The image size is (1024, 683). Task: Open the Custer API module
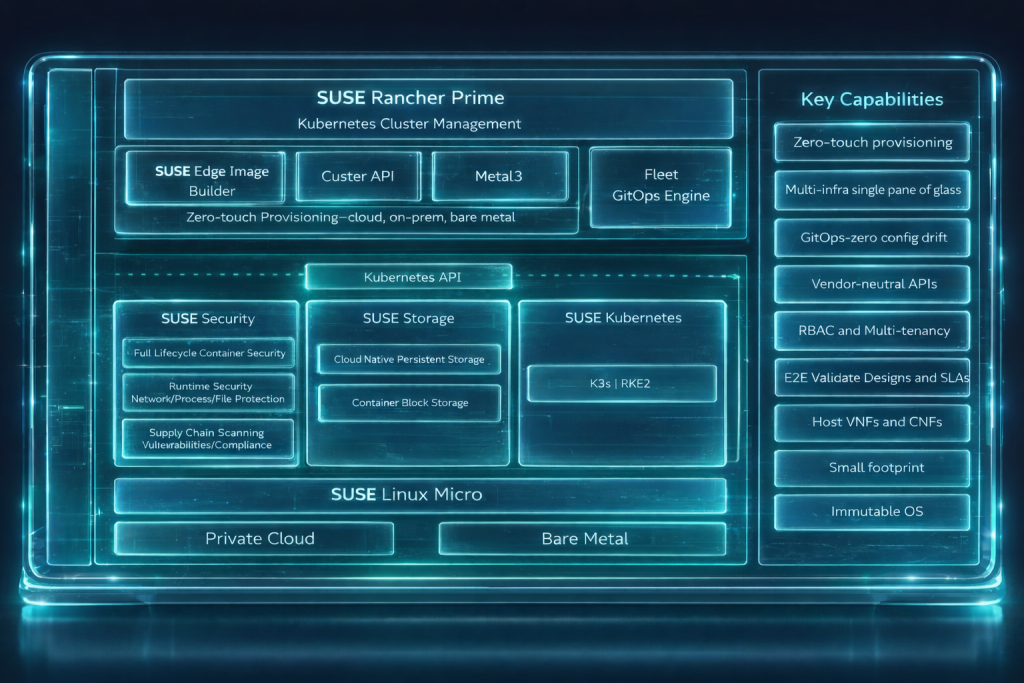357,176
